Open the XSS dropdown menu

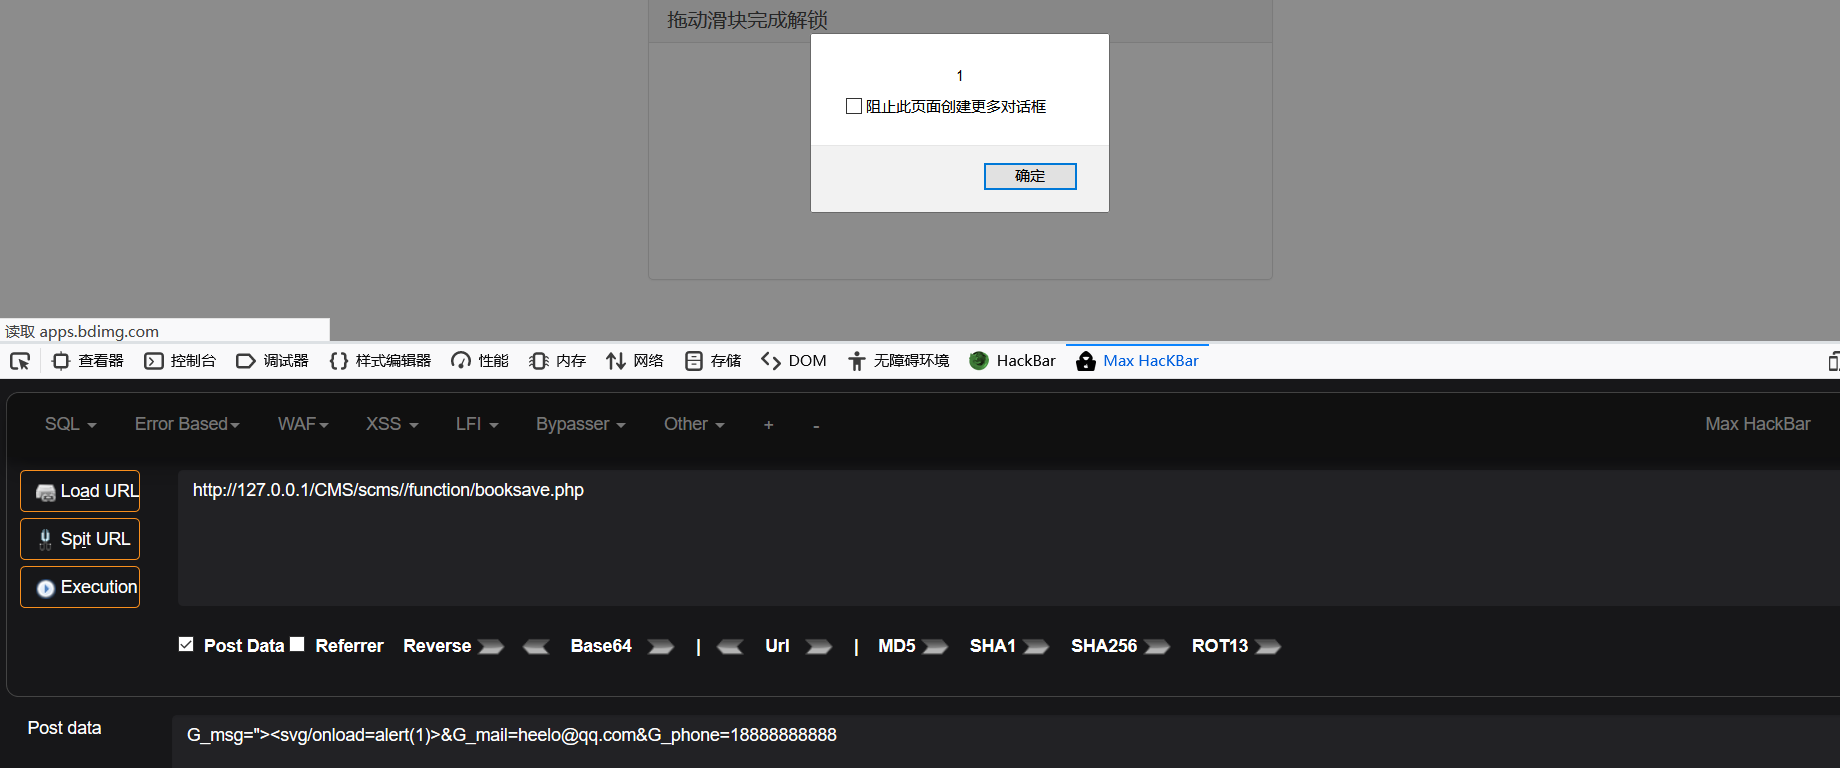coord(392,424)
